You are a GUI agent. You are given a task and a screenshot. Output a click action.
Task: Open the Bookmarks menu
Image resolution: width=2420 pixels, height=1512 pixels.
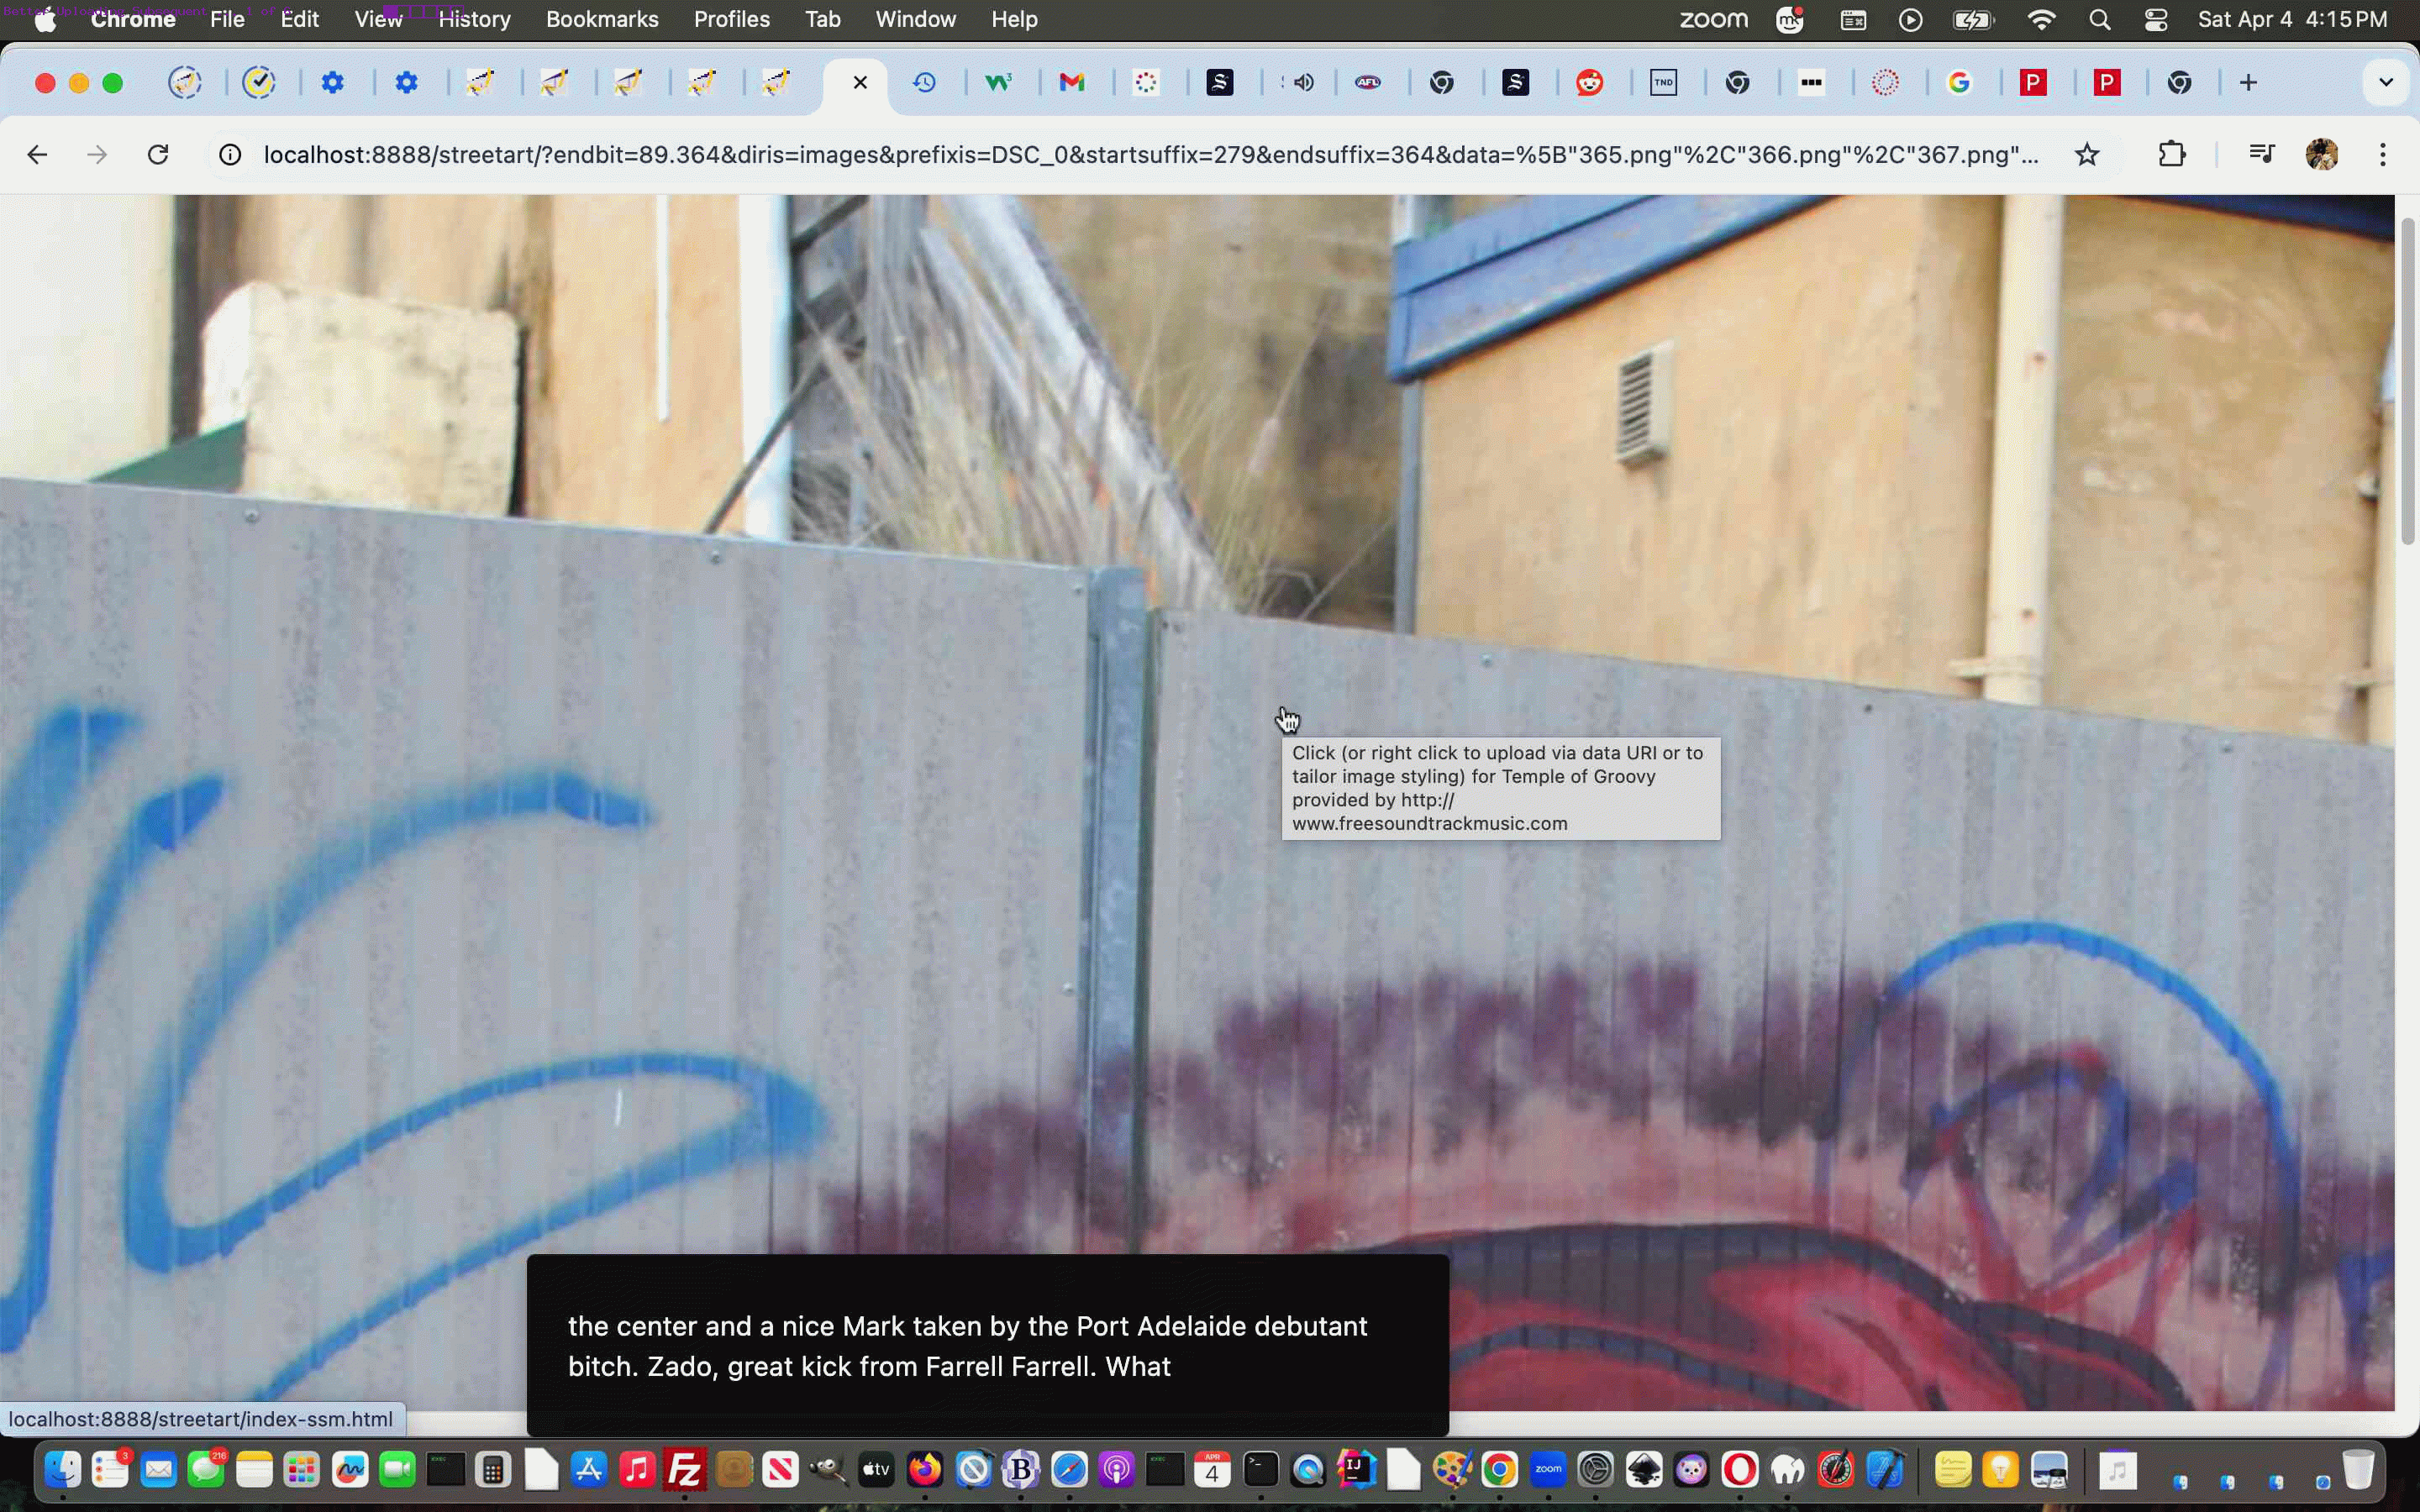601,19
